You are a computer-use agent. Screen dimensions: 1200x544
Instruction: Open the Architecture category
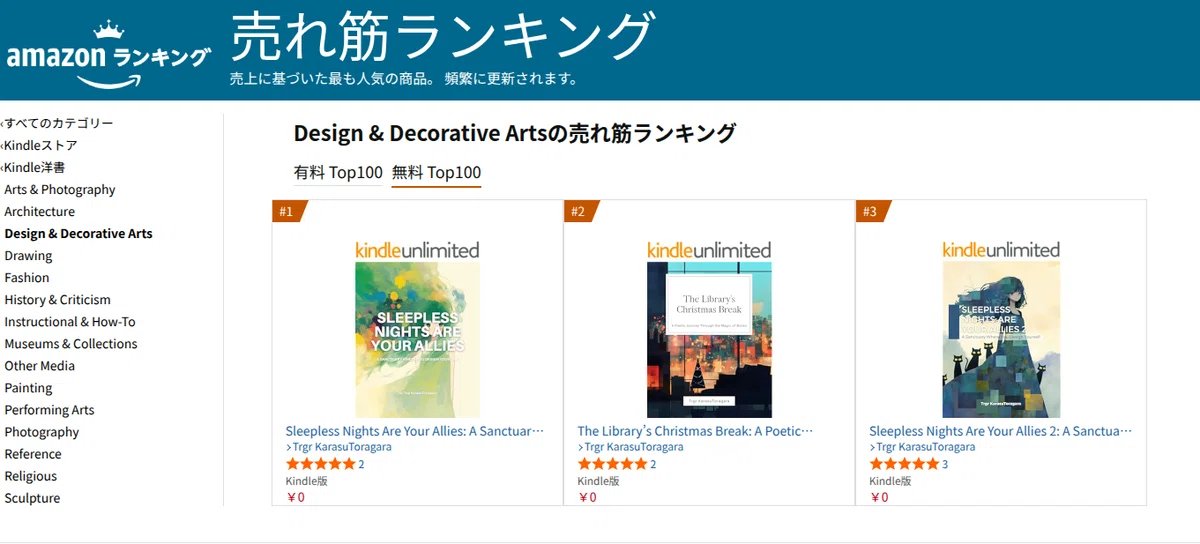click(x=40, y=211)
